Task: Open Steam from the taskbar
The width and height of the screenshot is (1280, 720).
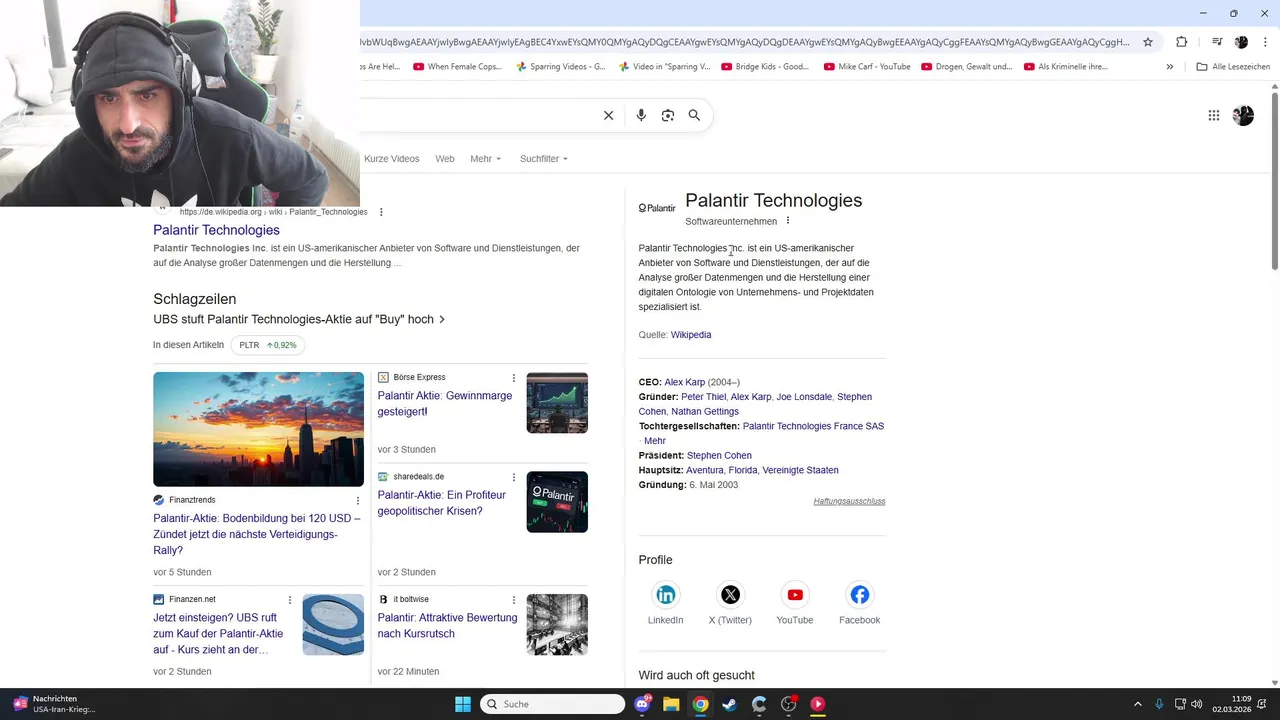Action: click(x=730, y=704)
